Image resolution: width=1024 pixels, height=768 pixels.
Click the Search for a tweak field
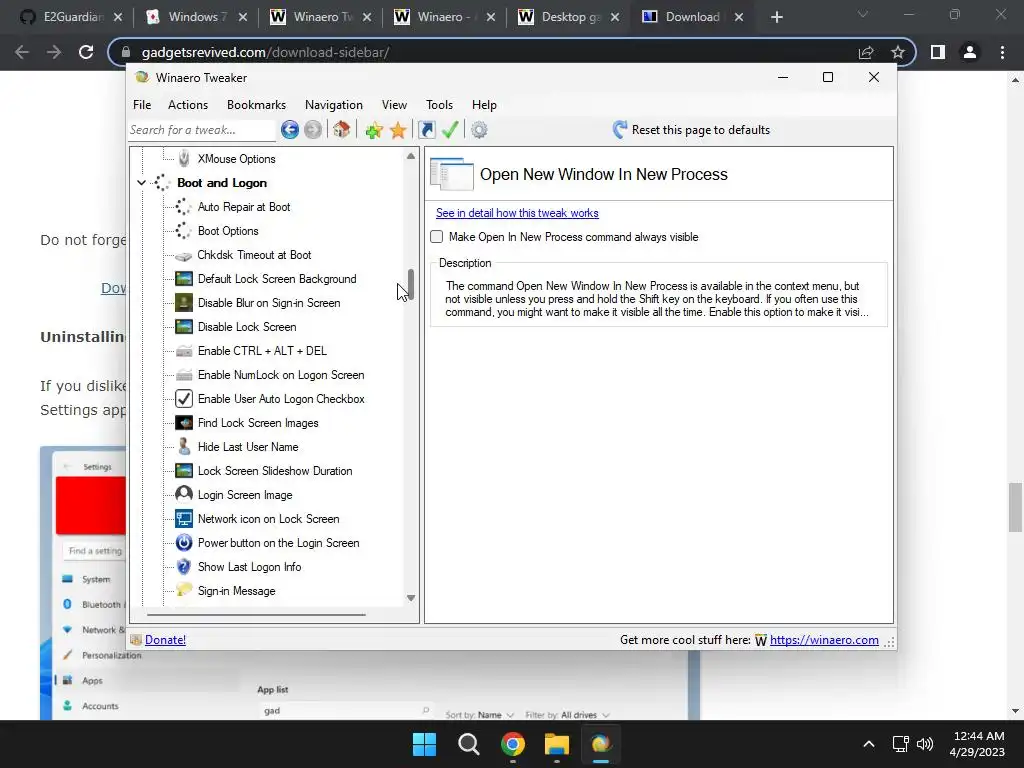pos(202,130)
